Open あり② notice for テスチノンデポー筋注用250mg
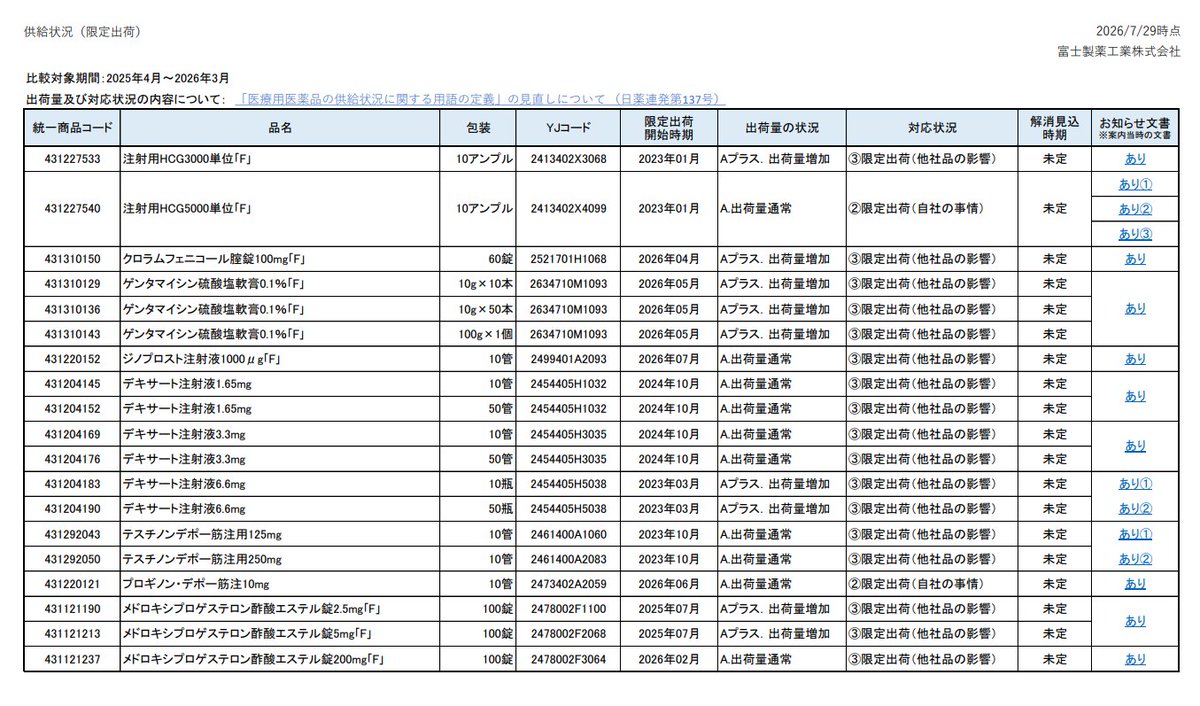 (x=1135, y=559)
